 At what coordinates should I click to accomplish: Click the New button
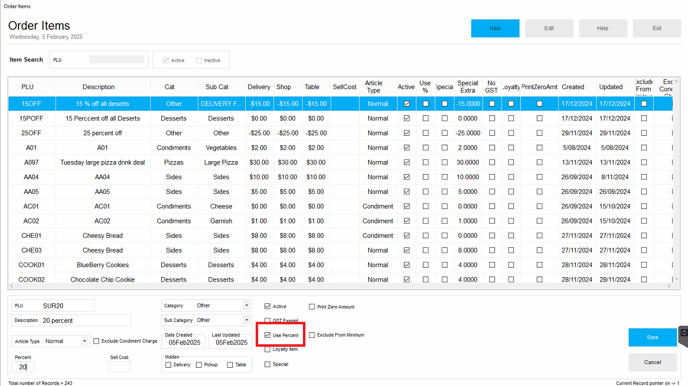(495, 28)
